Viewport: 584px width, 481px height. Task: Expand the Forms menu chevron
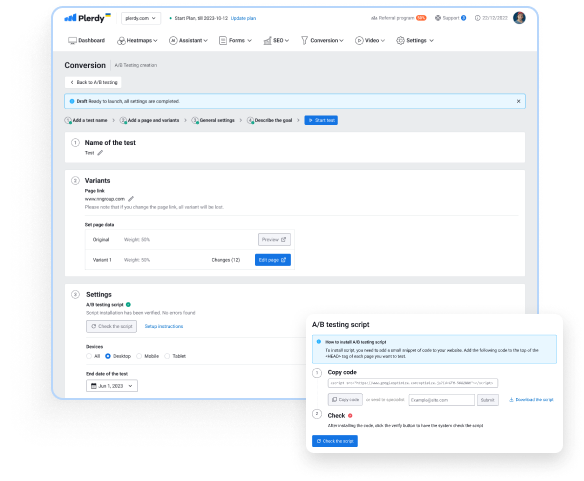click(250, 41)
